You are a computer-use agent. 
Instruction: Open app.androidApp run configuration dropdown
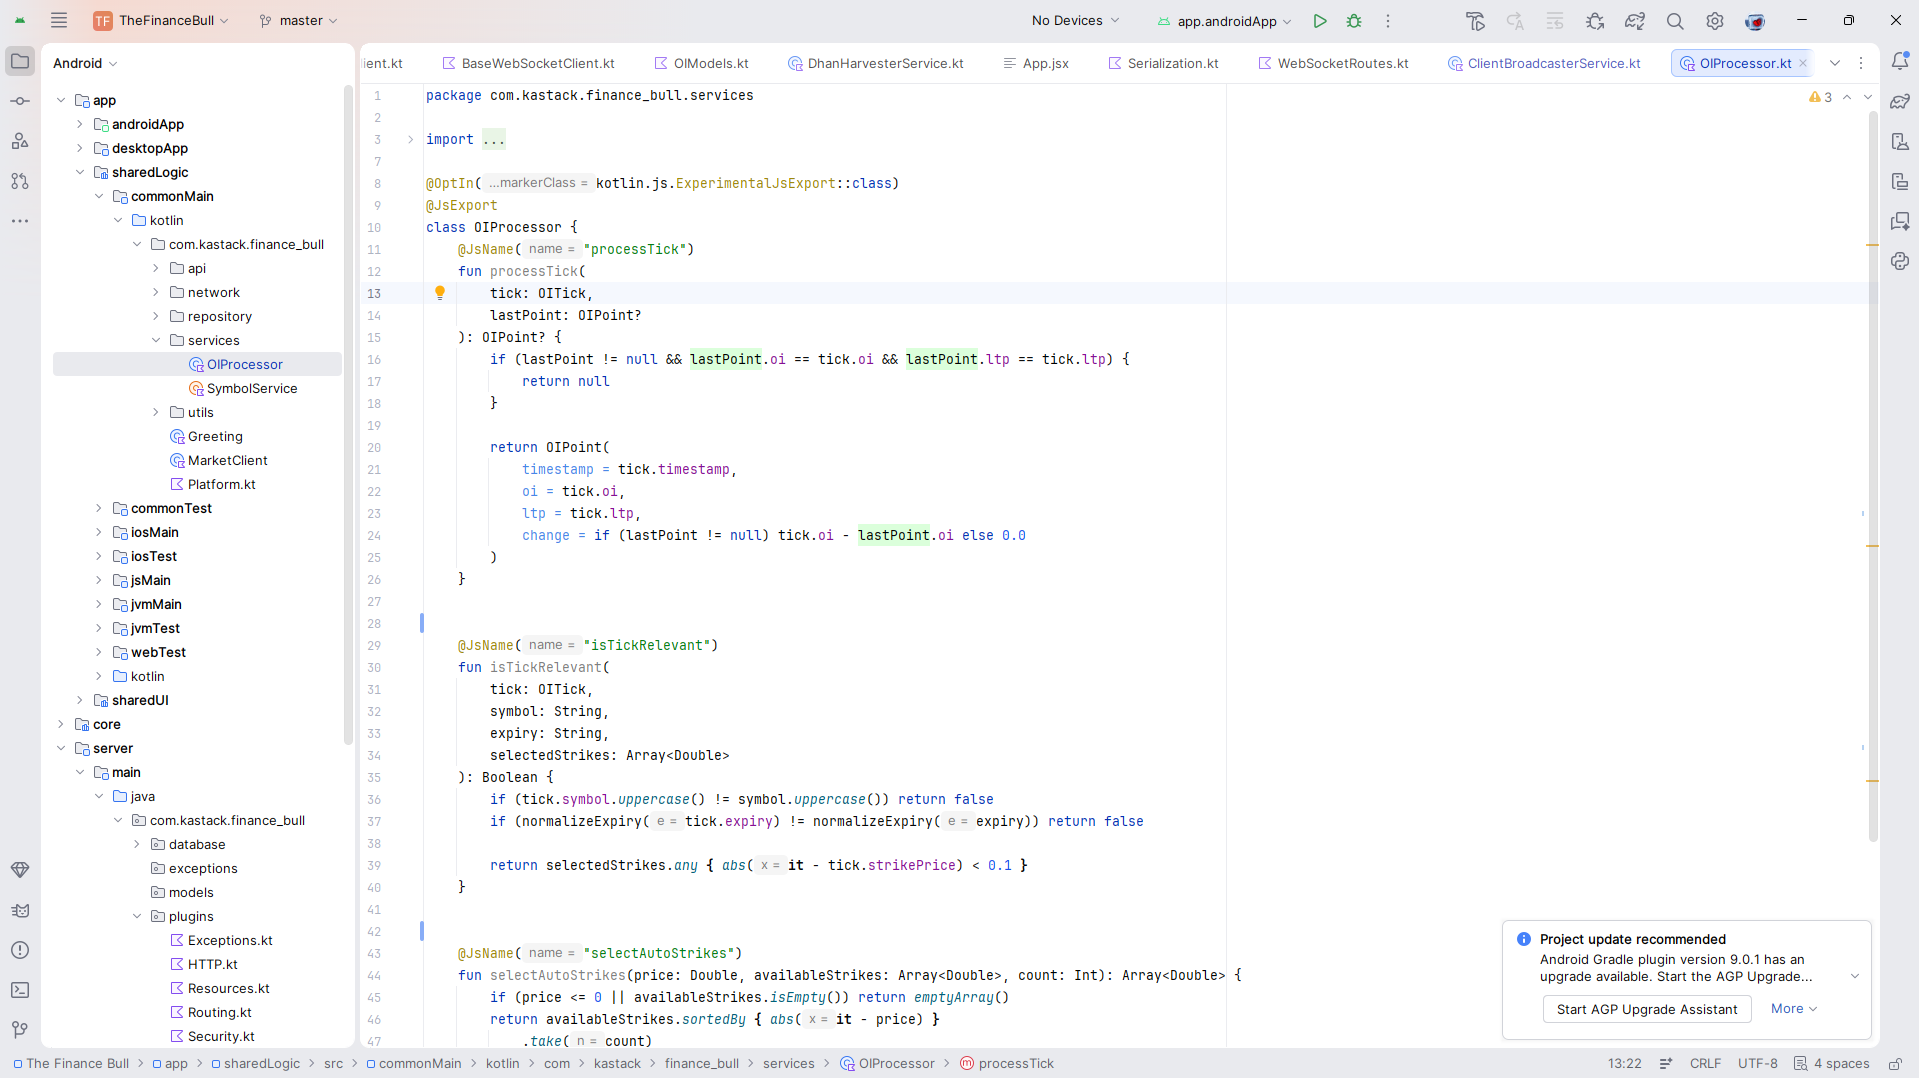1225,21
